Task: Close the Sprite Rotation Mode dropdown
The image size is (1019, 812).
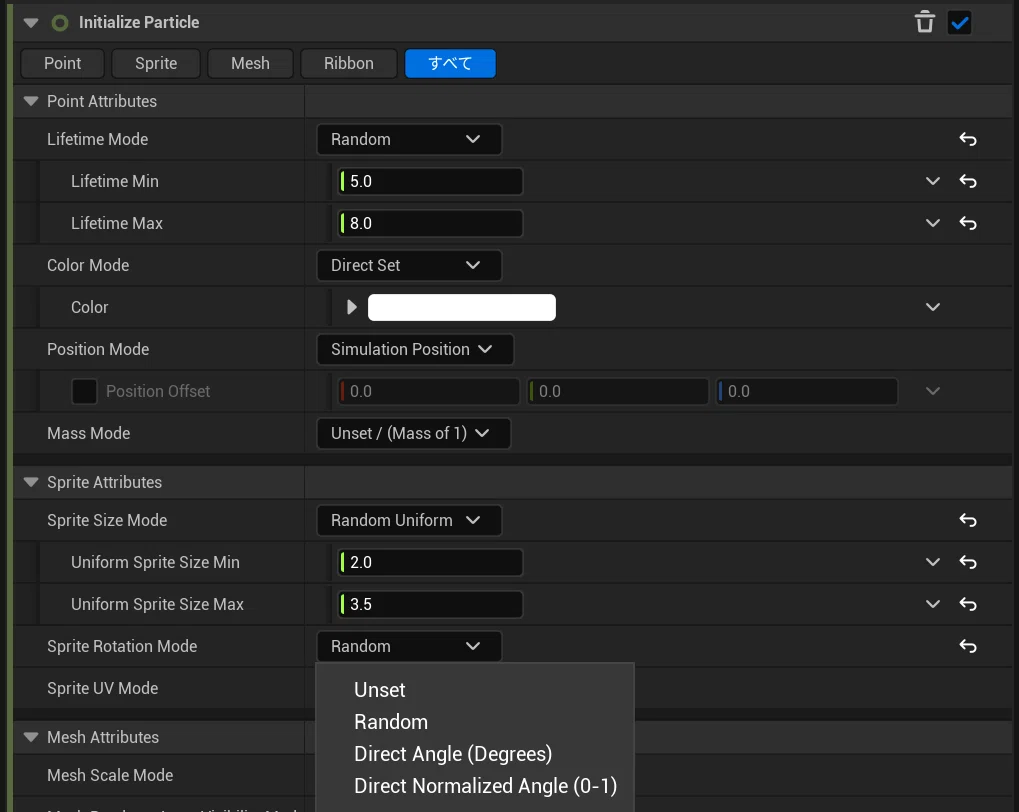Action: [x=409, y=646]
